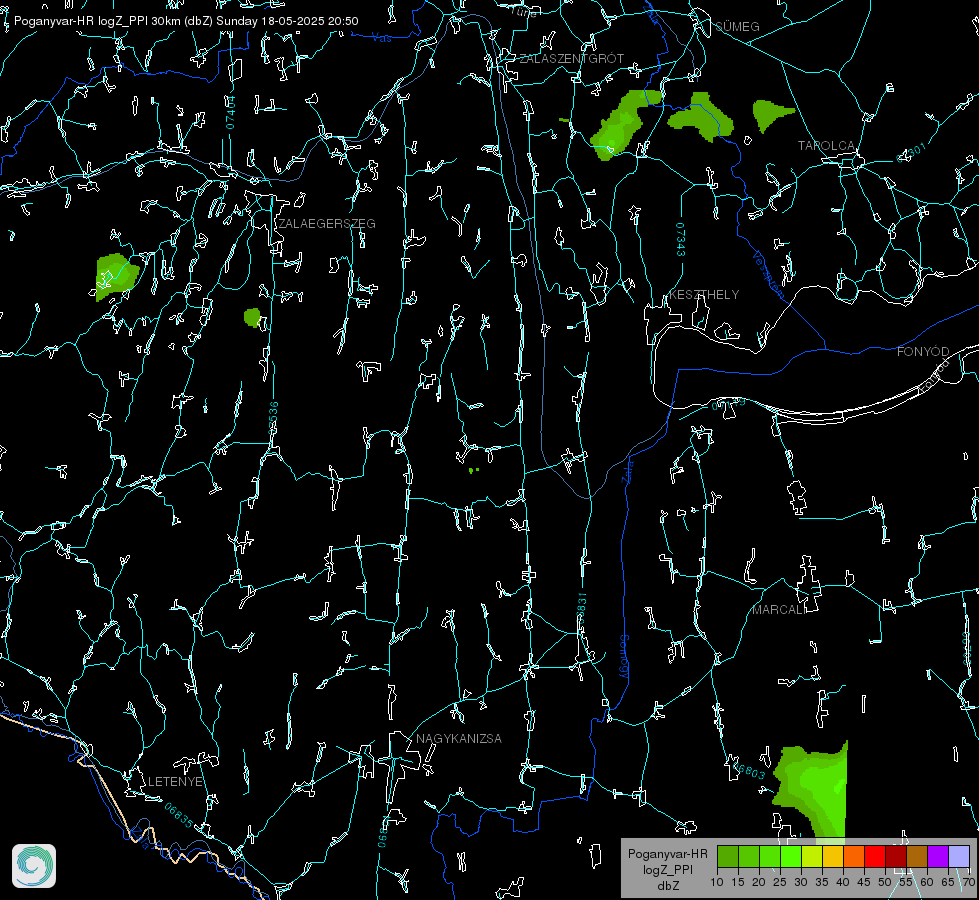Click the radar title text Poganyvar-HR logZ_PPI 30km

click(x=95, y=21)
